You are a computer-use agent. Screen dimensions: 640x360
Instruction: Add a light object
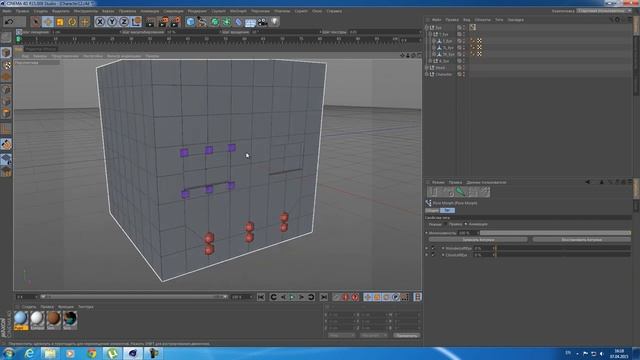[274, 22]
